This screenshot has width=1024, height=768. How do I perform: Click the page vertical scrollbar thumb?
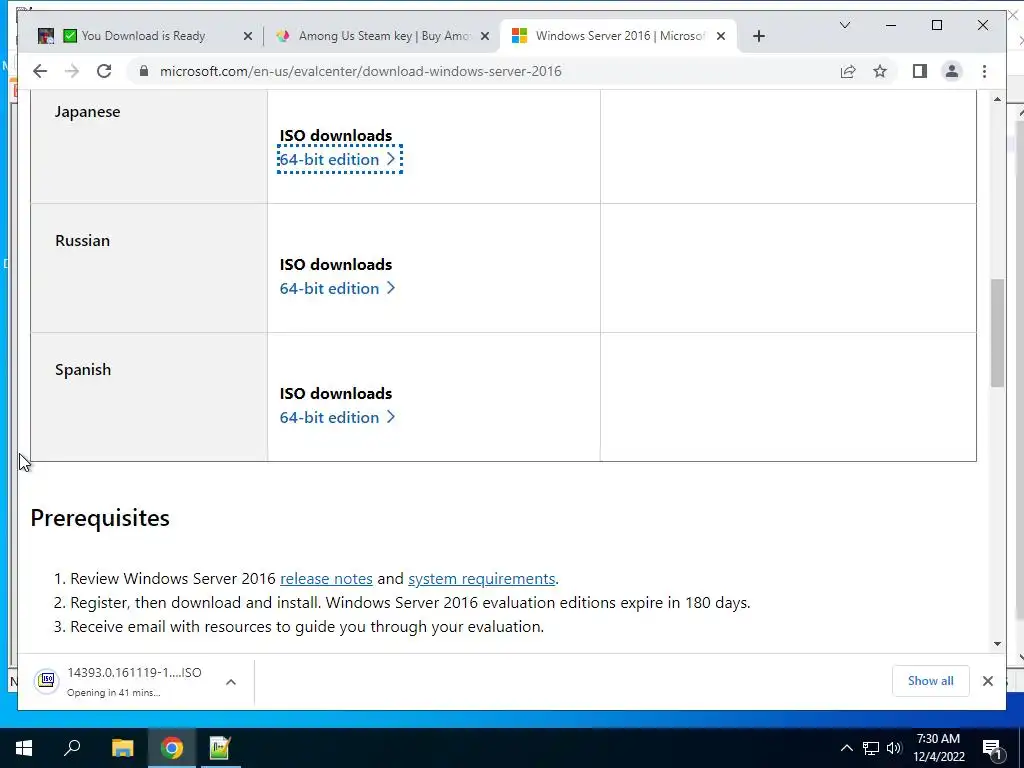[x=997, y=333]
